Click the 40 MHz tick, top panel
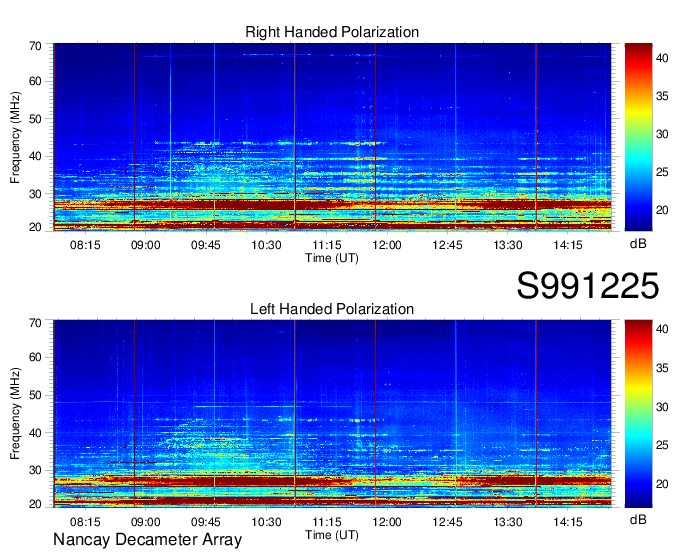Image resolution: width=680 pixels, height=552 pixels. [35, 156]
